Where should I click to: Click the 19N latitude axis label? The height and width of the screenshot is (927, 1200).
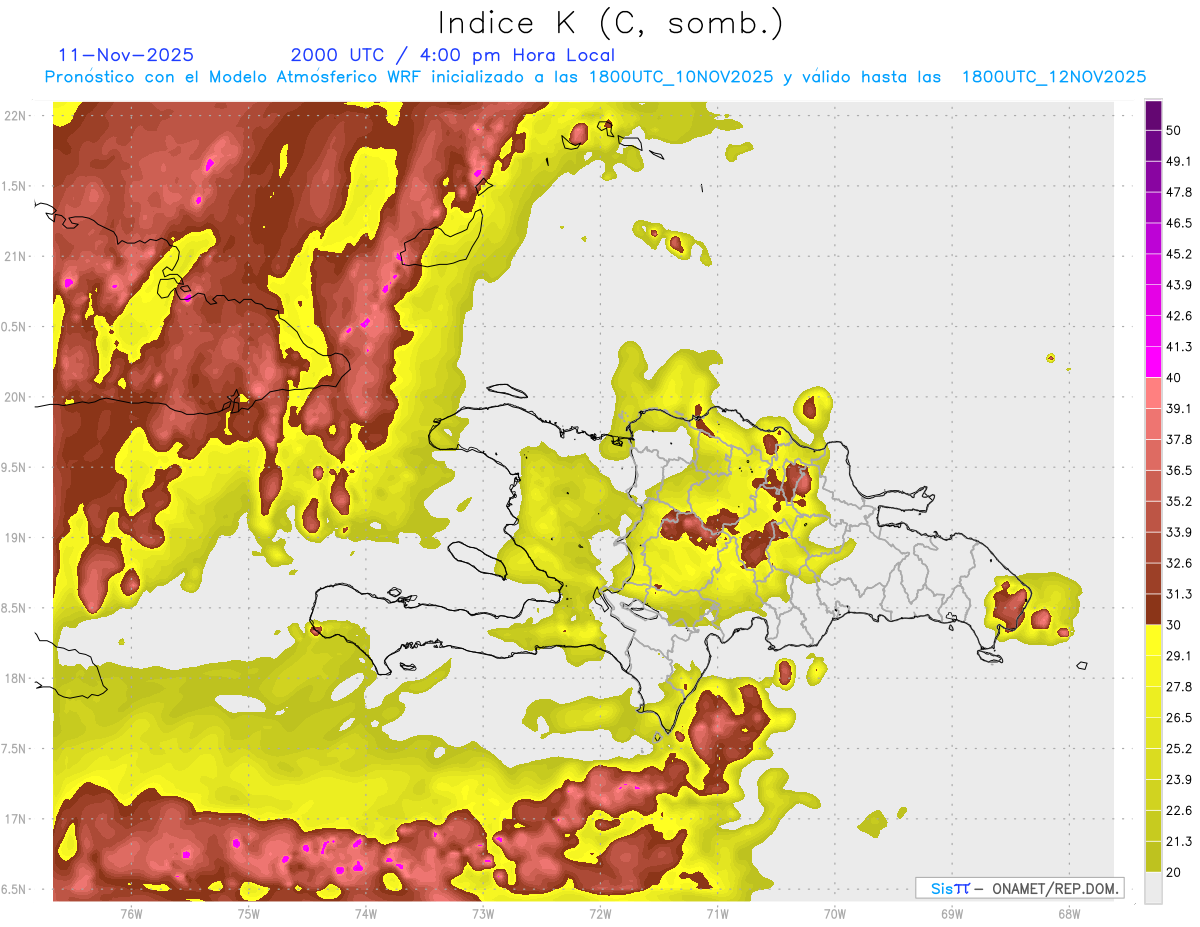pos(16,538)
